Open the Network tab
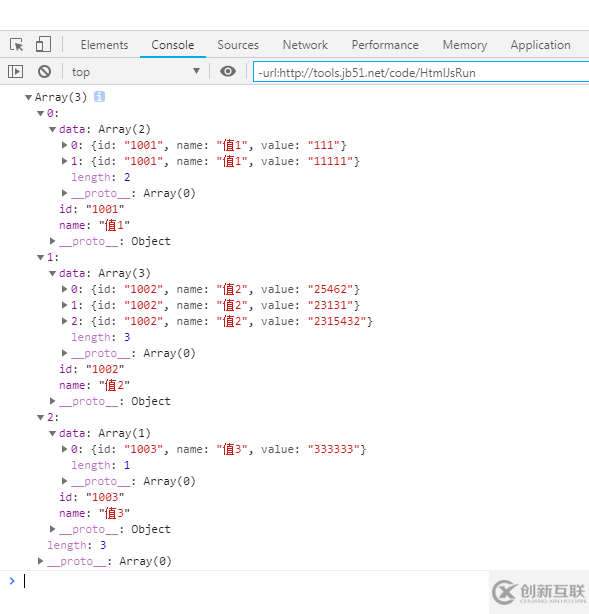The width and height of the screenshot is (589, 614). point(305,45)
